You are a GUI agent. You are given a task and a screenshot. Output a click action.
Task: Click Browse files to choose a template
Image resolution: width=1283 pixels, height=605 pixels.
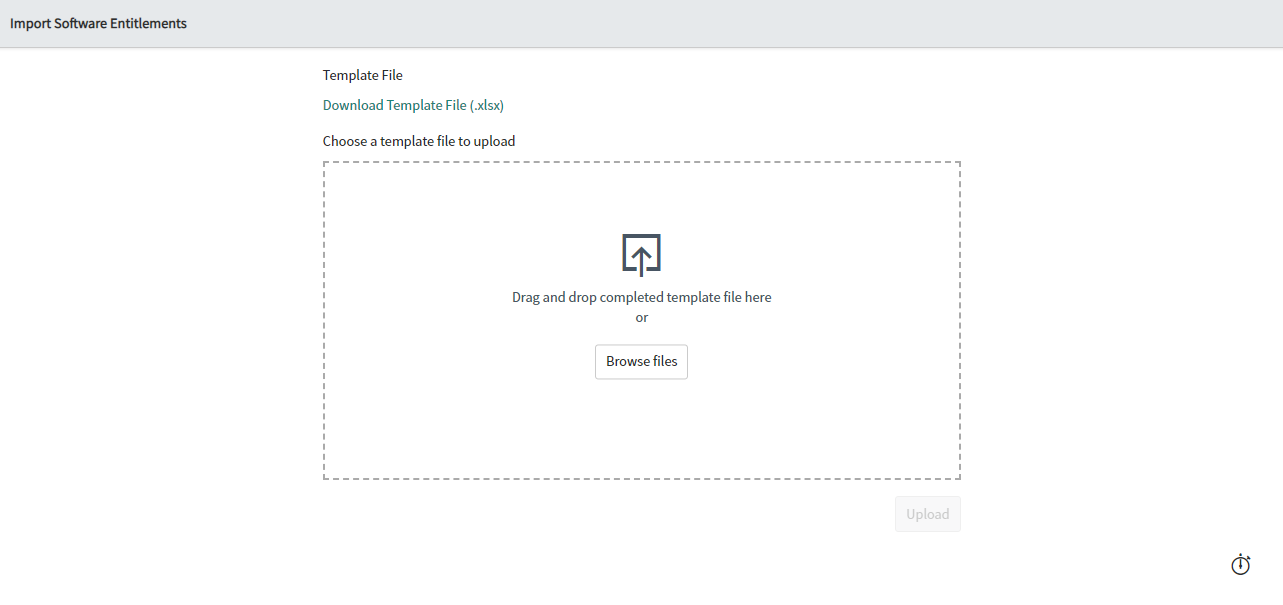tap(641, 361)
